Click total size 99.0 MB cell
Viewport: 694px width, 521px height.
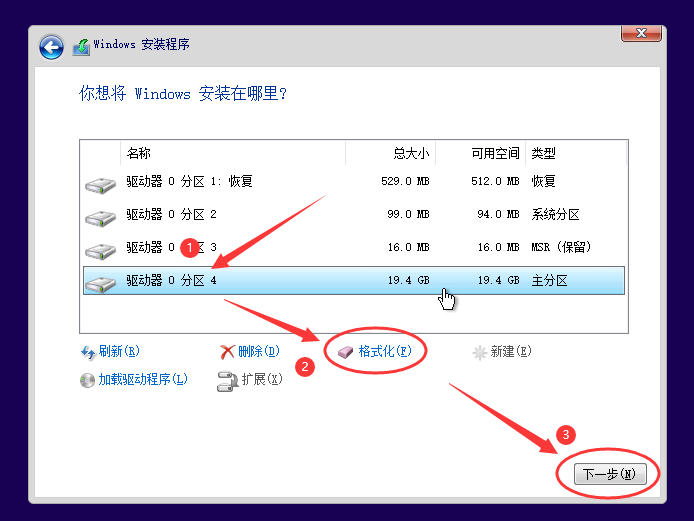(x=408, y=215)
